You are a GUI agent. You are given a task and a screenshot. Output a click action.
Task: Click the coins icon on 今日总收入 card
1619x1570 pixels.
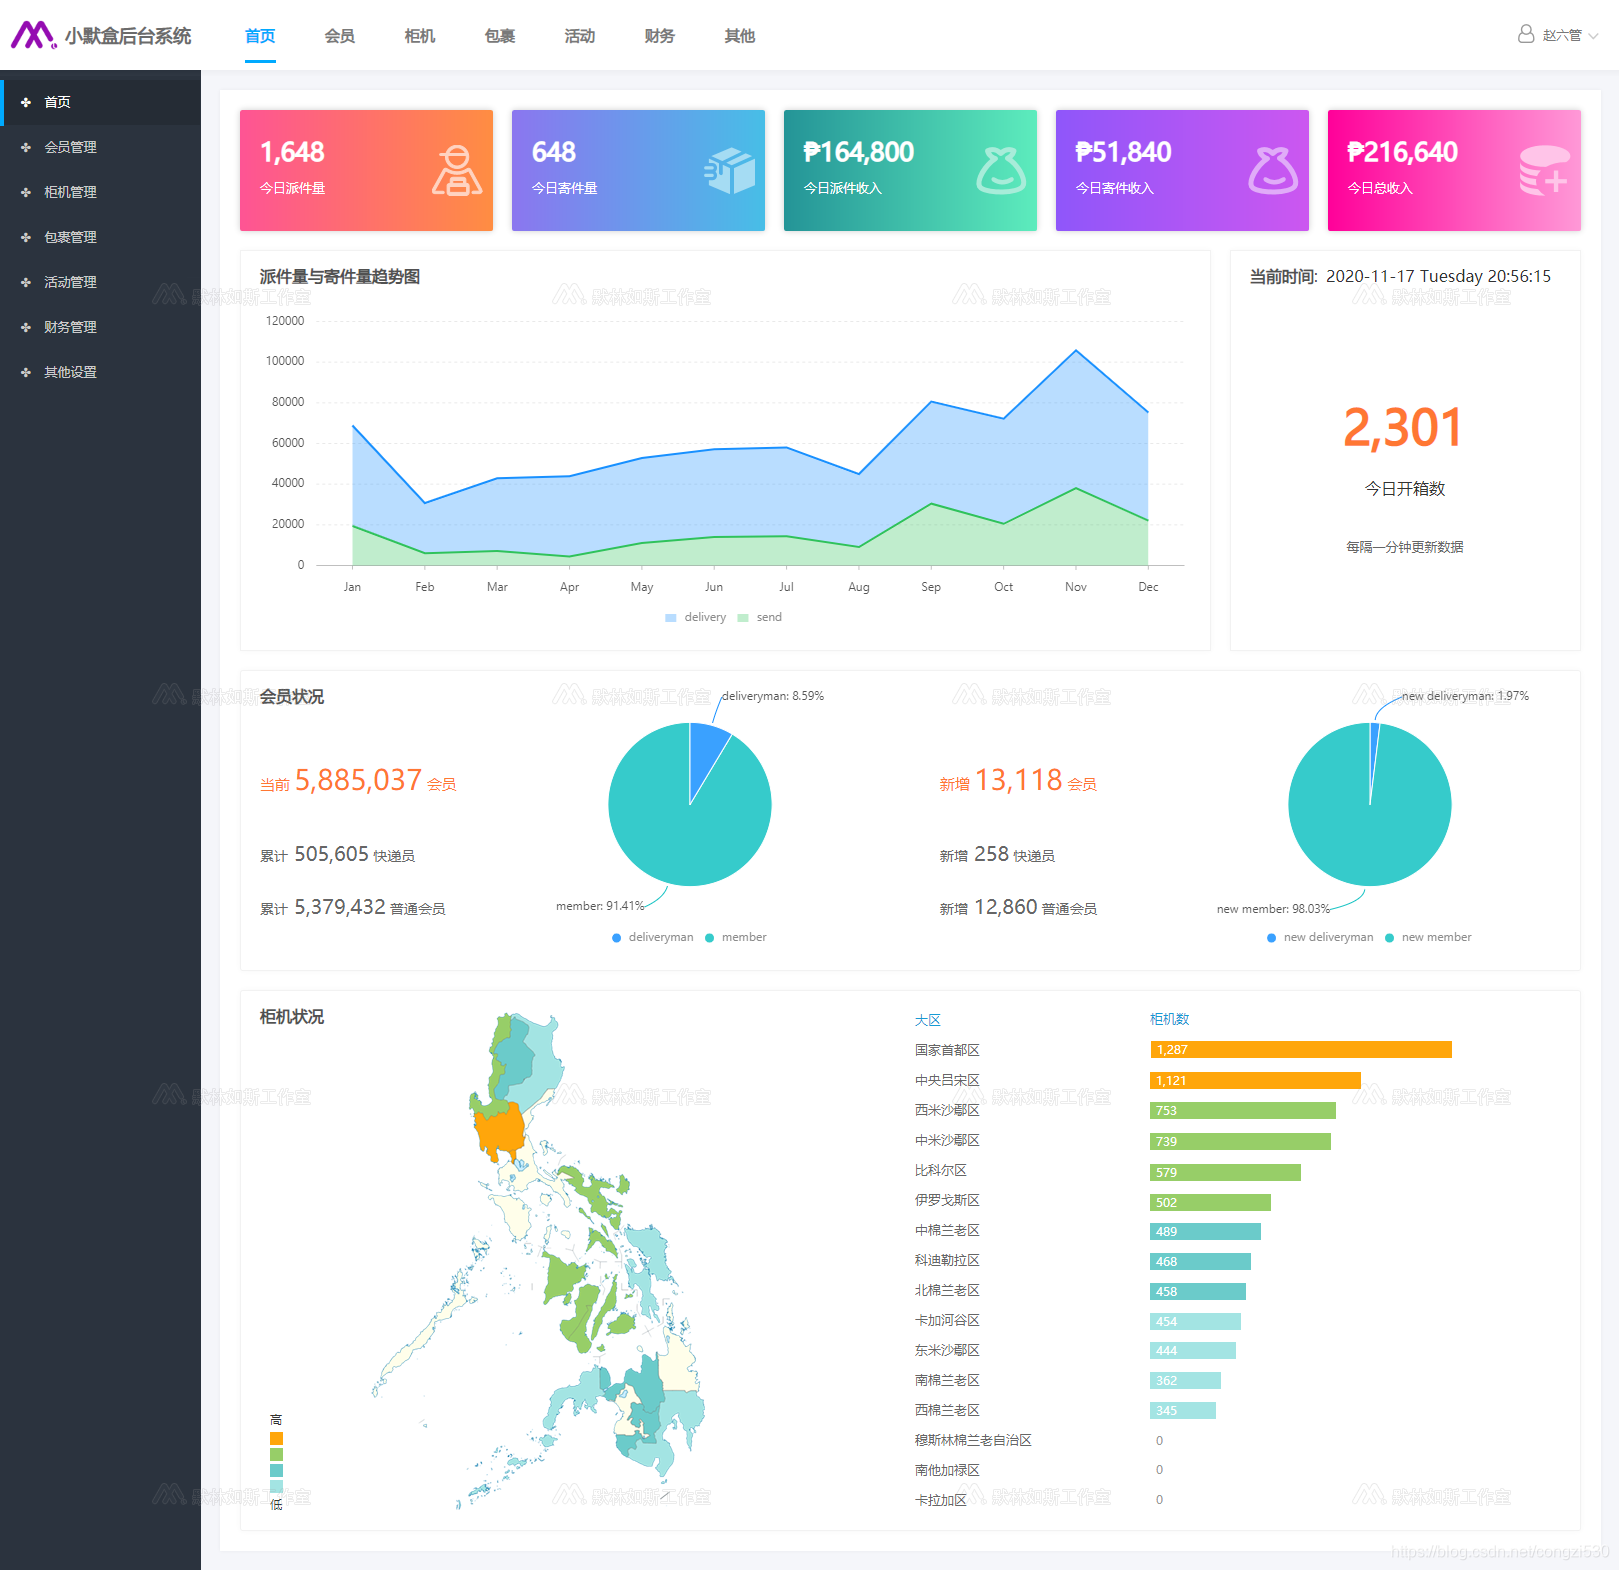pyautogui.click(x=1545, y=171)
